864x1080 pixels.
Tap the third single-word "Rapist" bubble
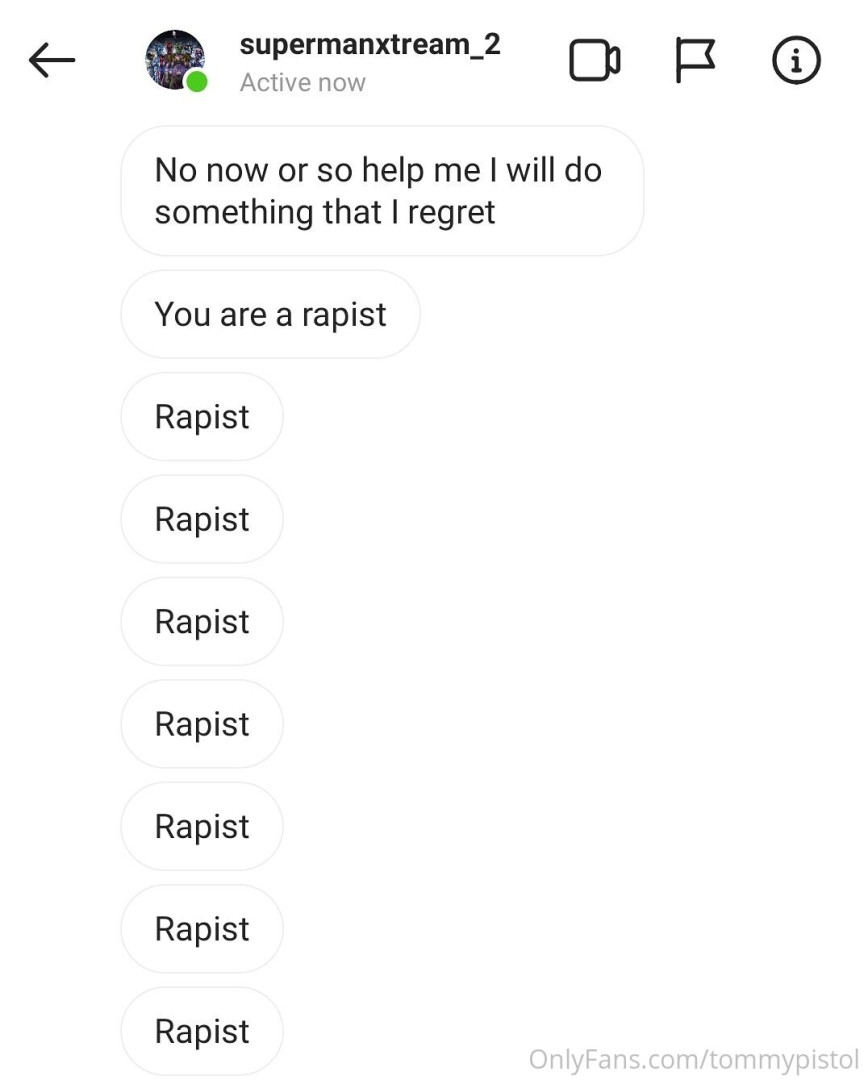point(202,622)
